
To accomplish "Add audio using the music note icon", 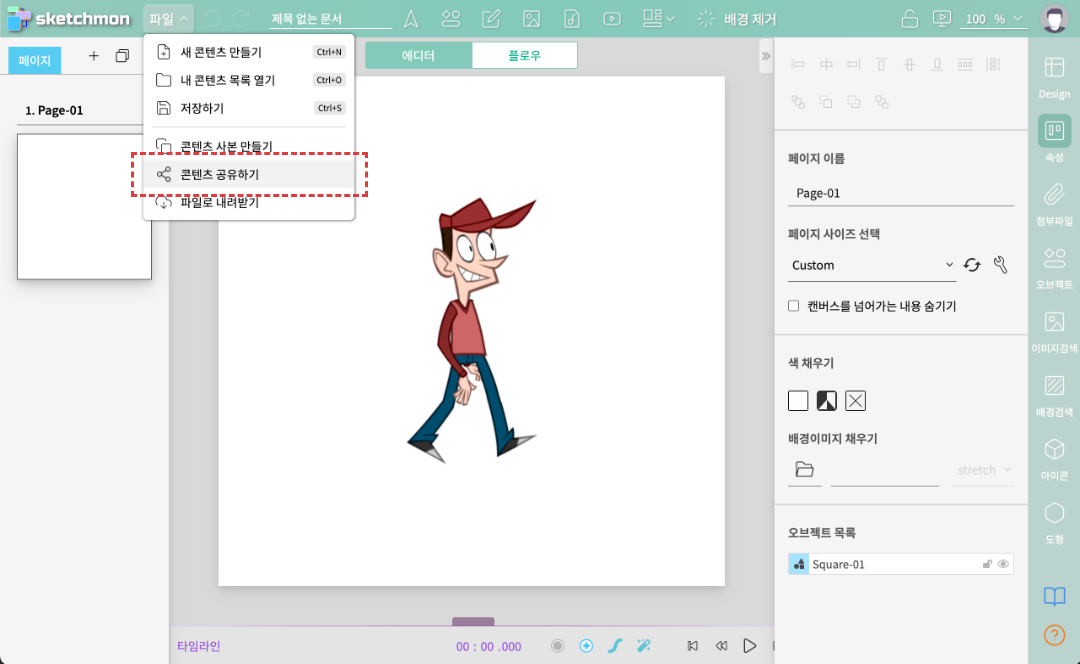I will [572, 19].
